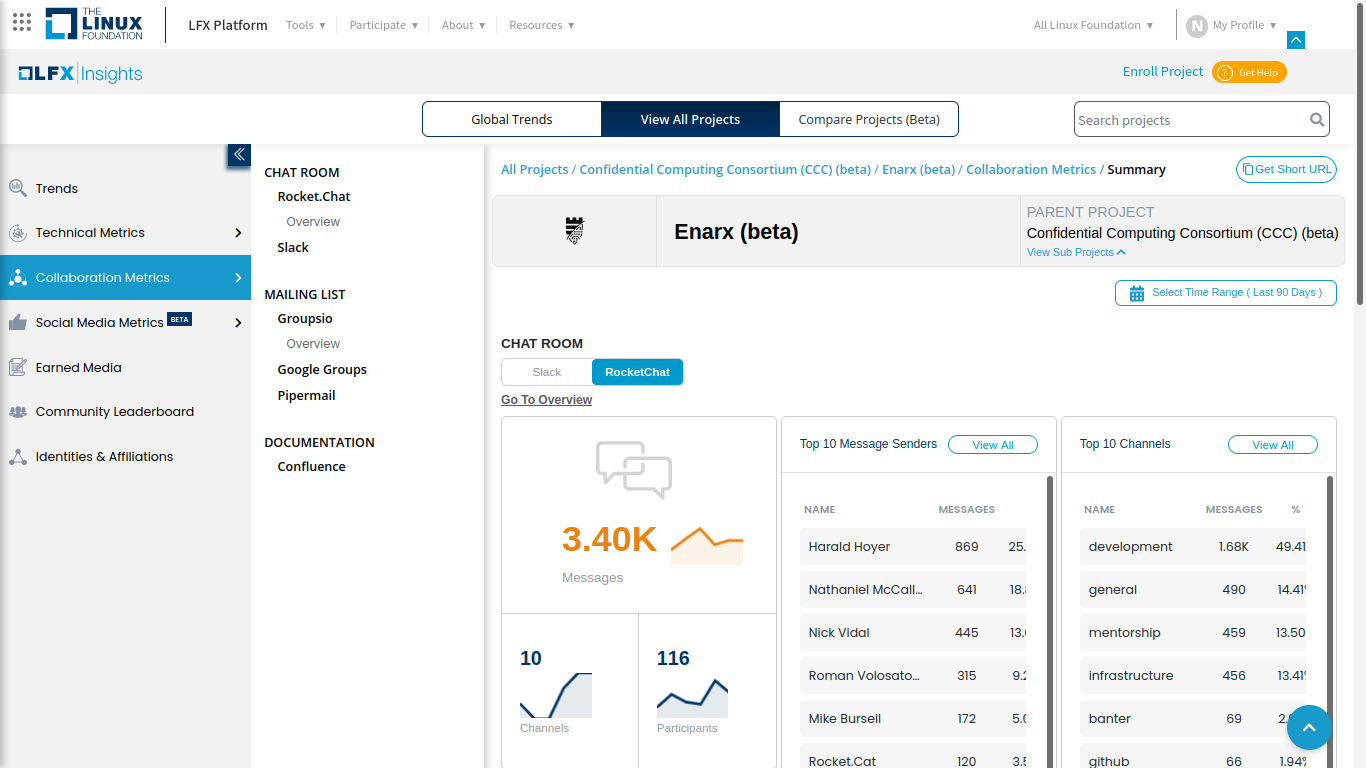
Task: Open the About dropdown menu
Action: [464, 25]
